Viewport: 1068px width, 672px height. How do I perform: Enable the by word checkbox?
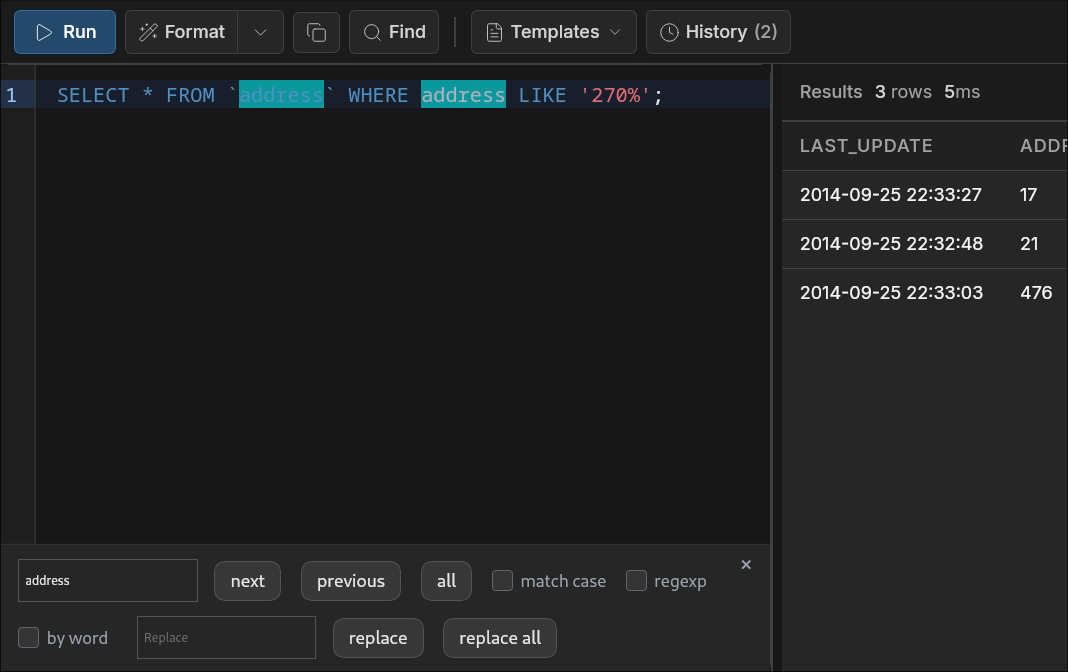(x=29, y=638)
